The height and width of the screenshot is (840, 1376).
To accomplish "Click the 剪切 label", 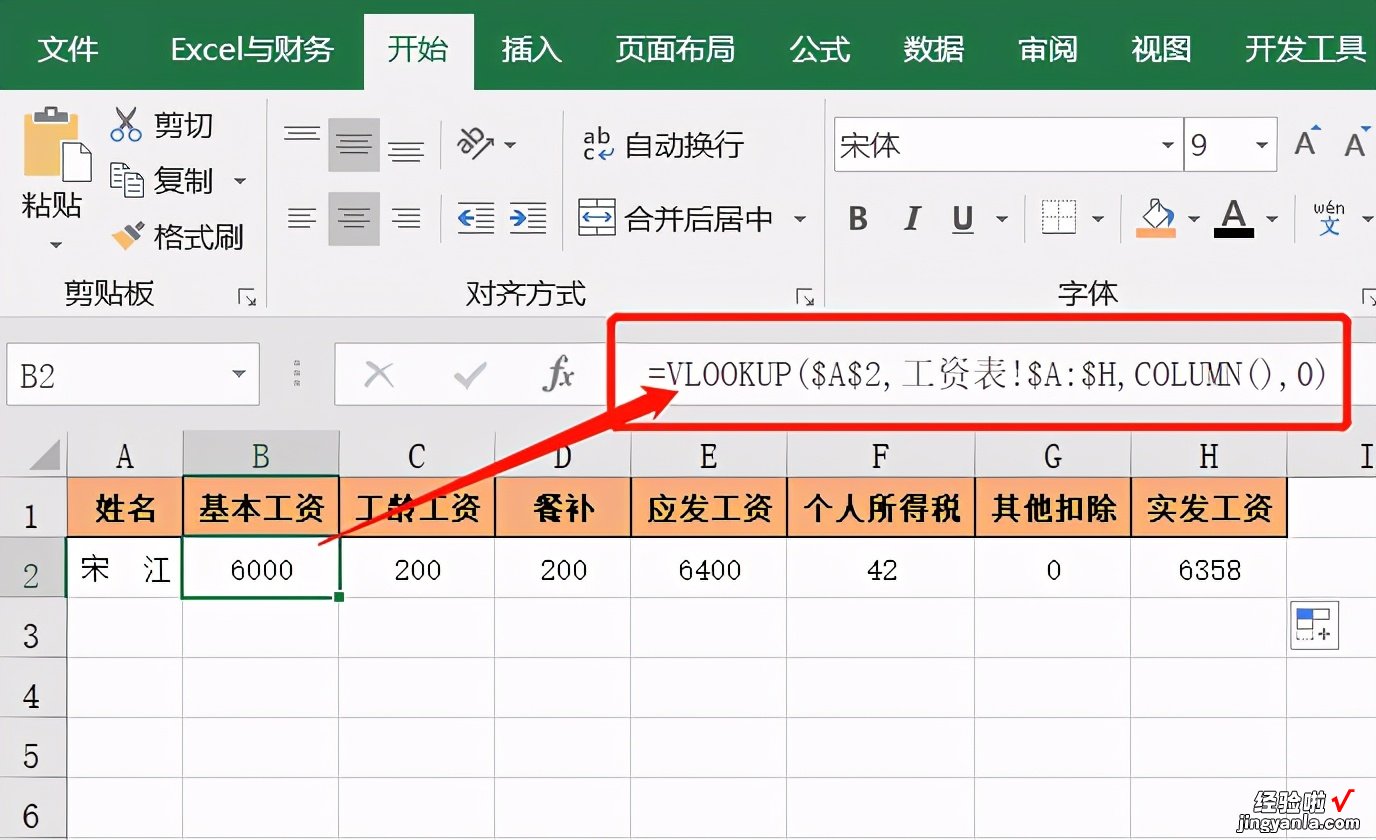I will (x=183, y=125).
